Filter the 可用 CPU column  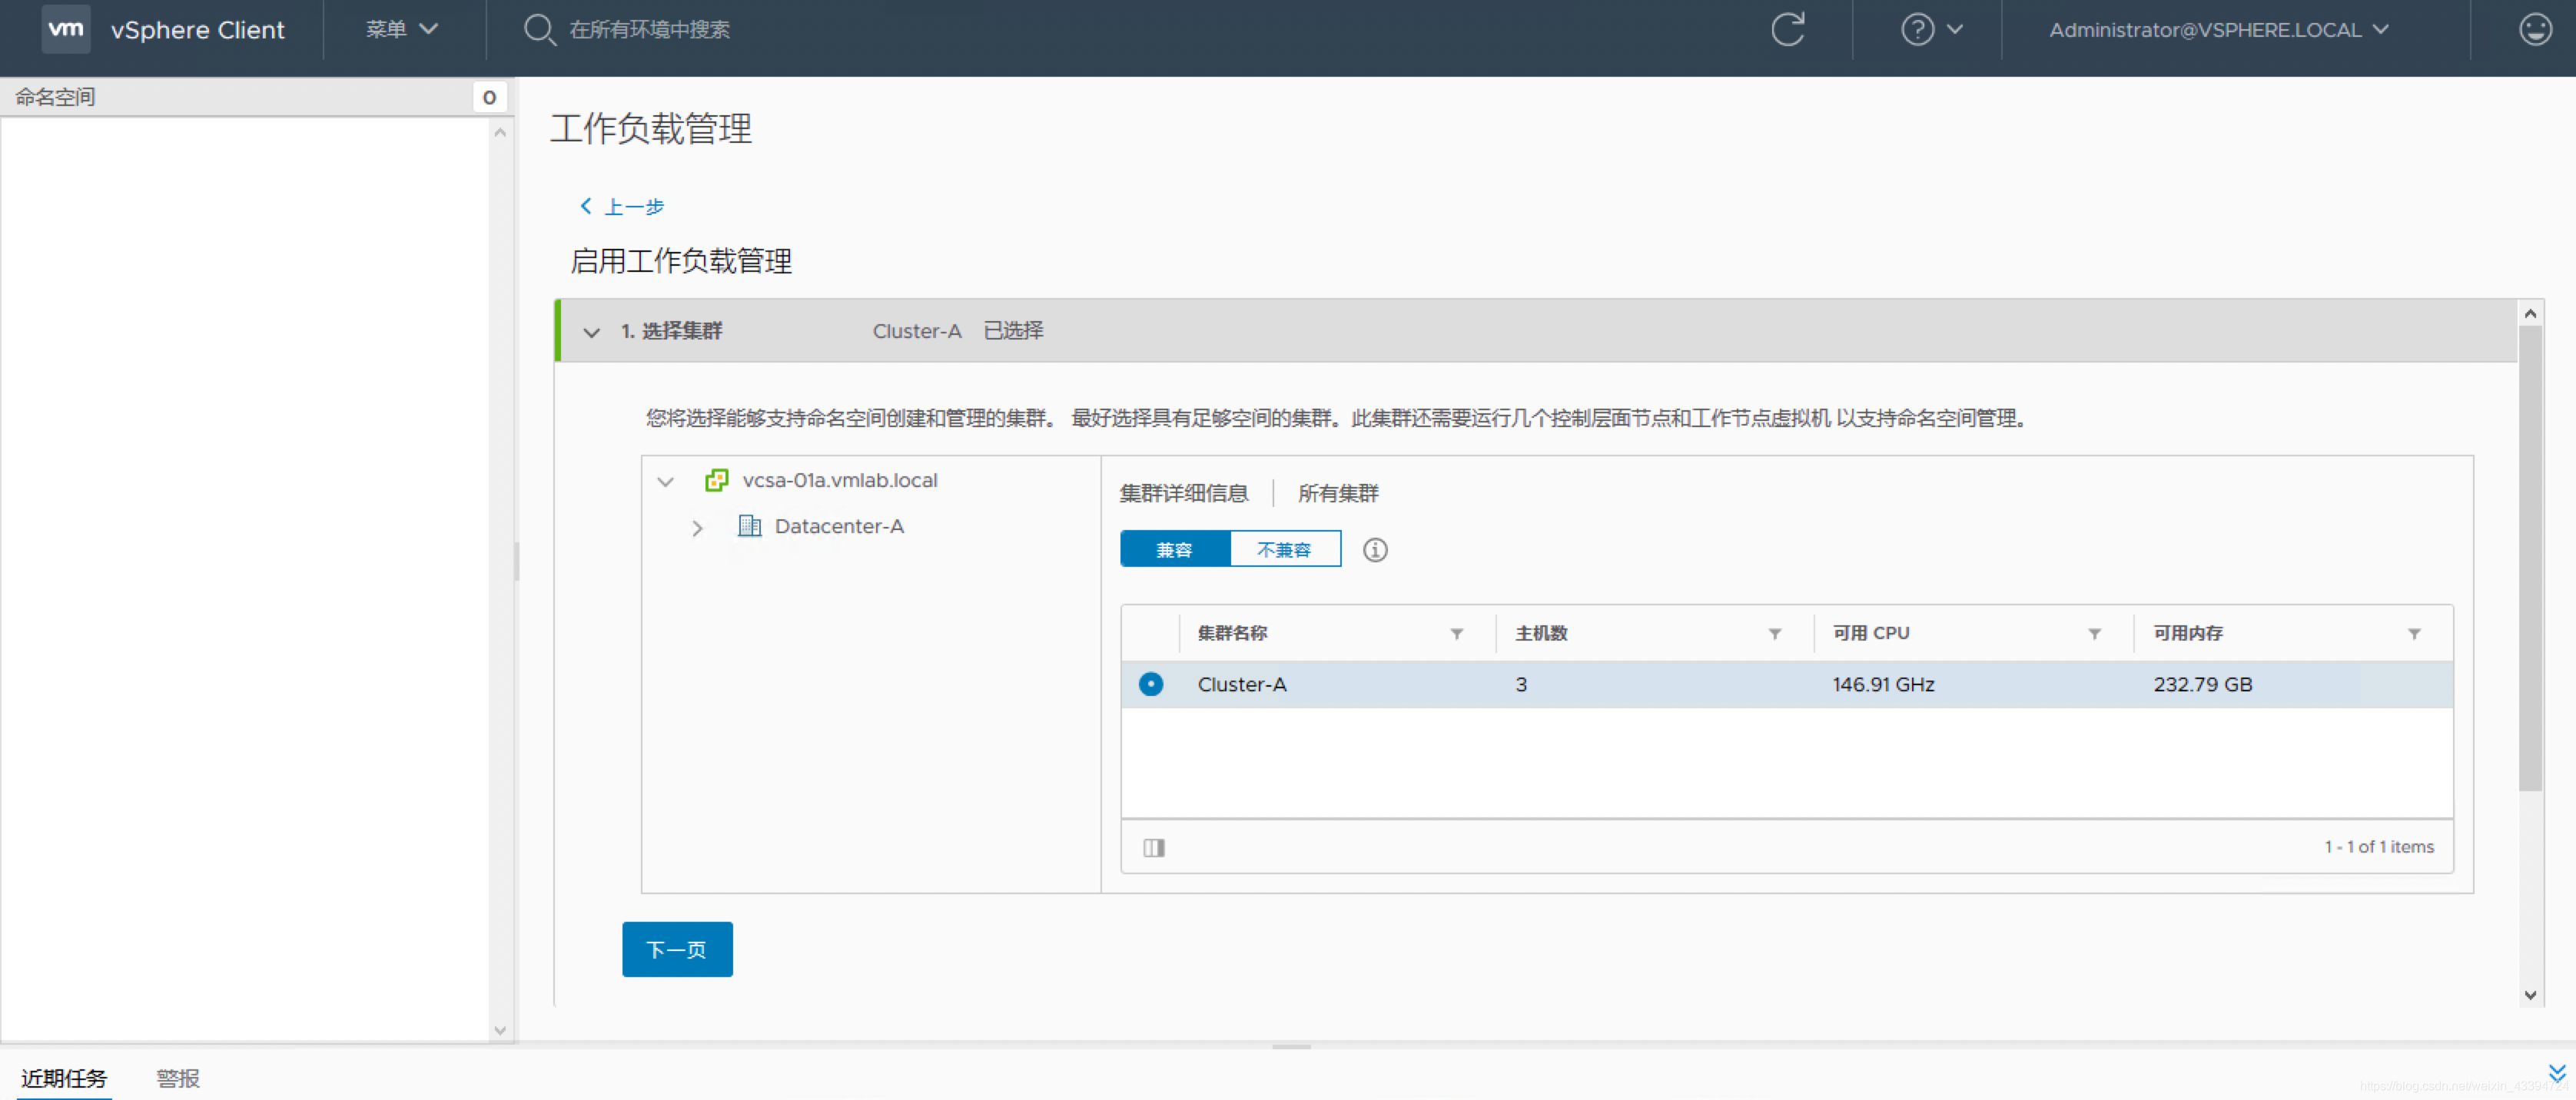[2094, 634]
